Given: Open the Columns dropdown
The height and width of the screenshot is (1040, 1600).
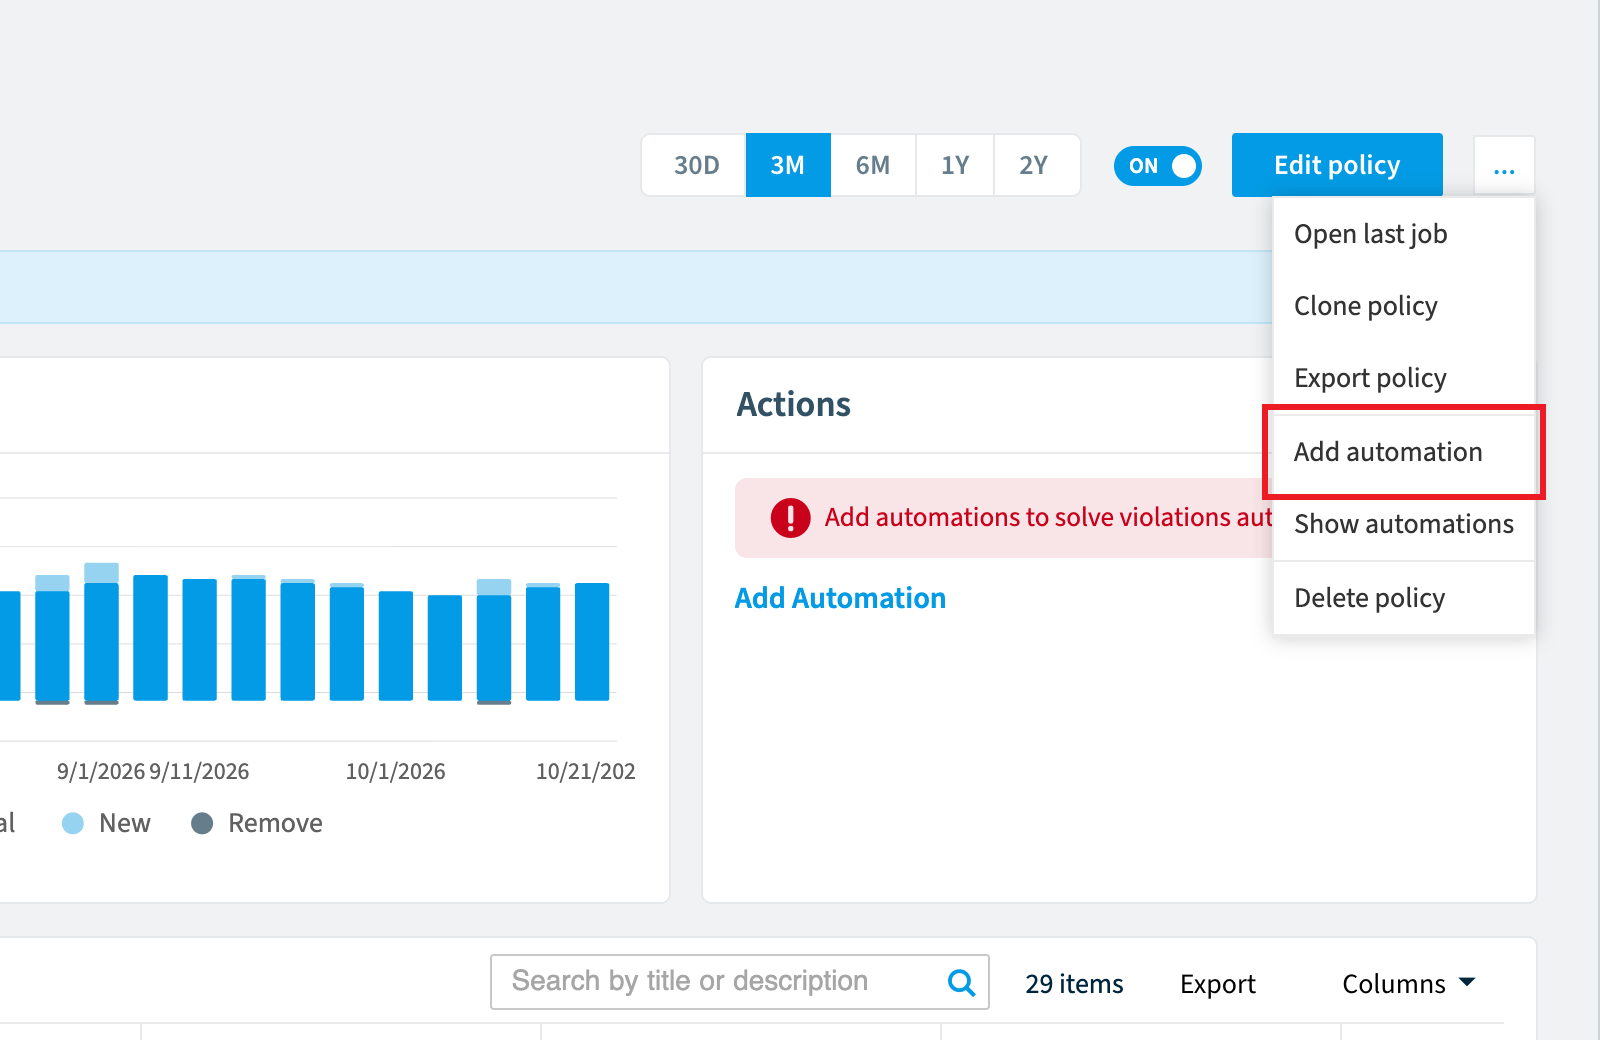Looking at the screenshot, I should coord(1408,984).
